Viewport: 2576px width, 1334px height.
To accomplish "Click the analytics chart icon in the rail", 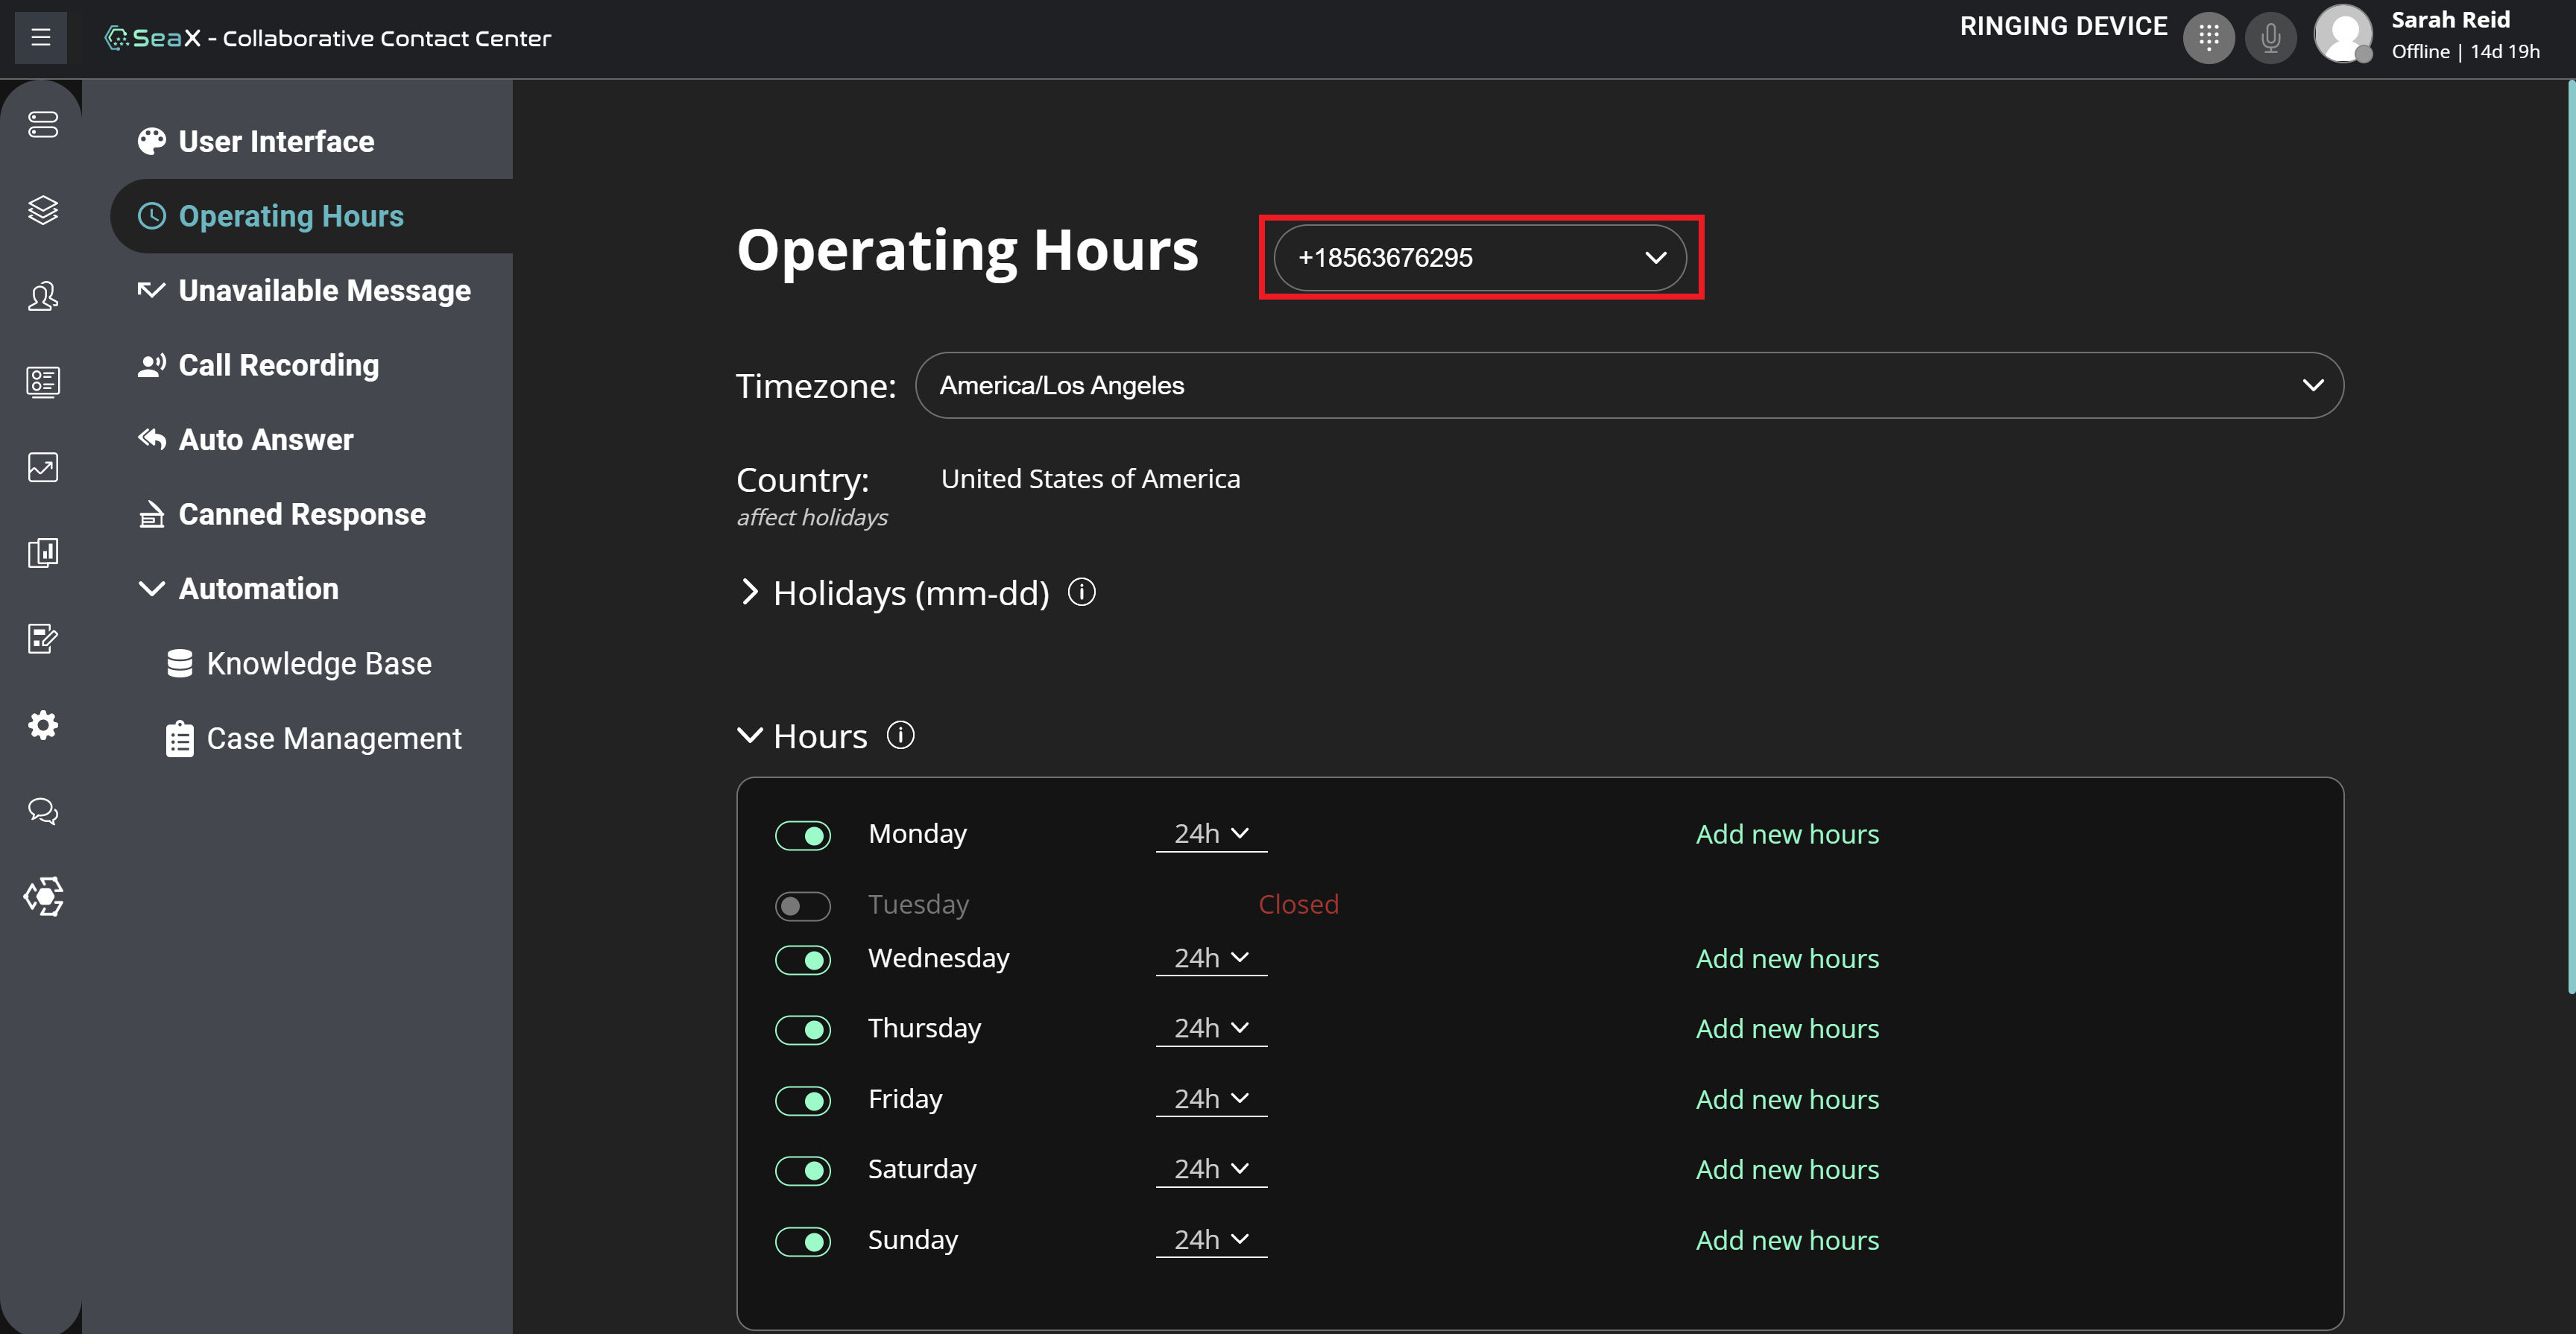I will point(42,467).
